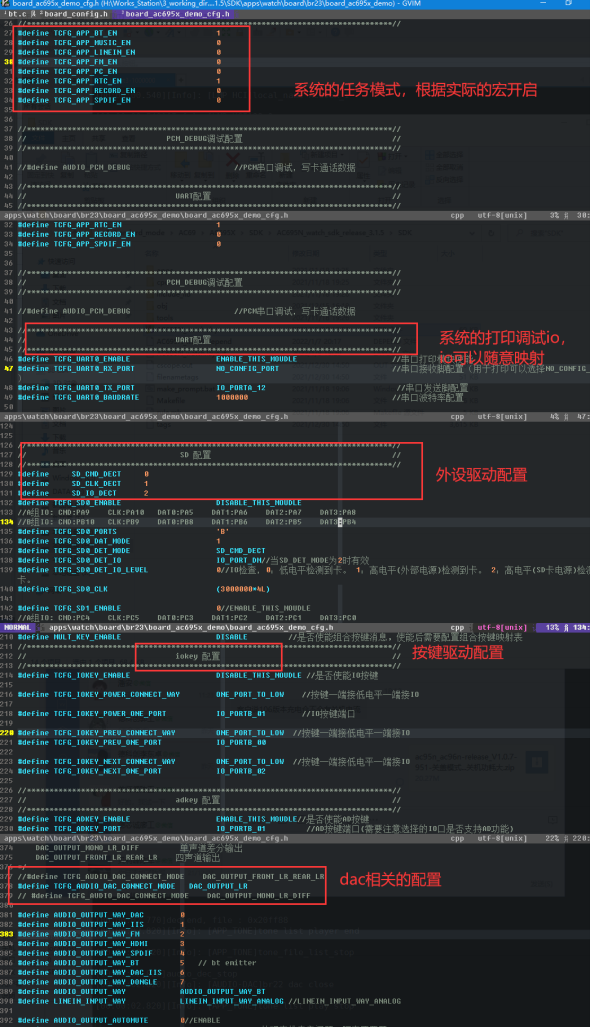Image resolution: width=590 pixels, height=1027 pixels.
Task: Click the DISABLE_THIS_MOUDLE value for IOKEY
Action: pos(259,675)
